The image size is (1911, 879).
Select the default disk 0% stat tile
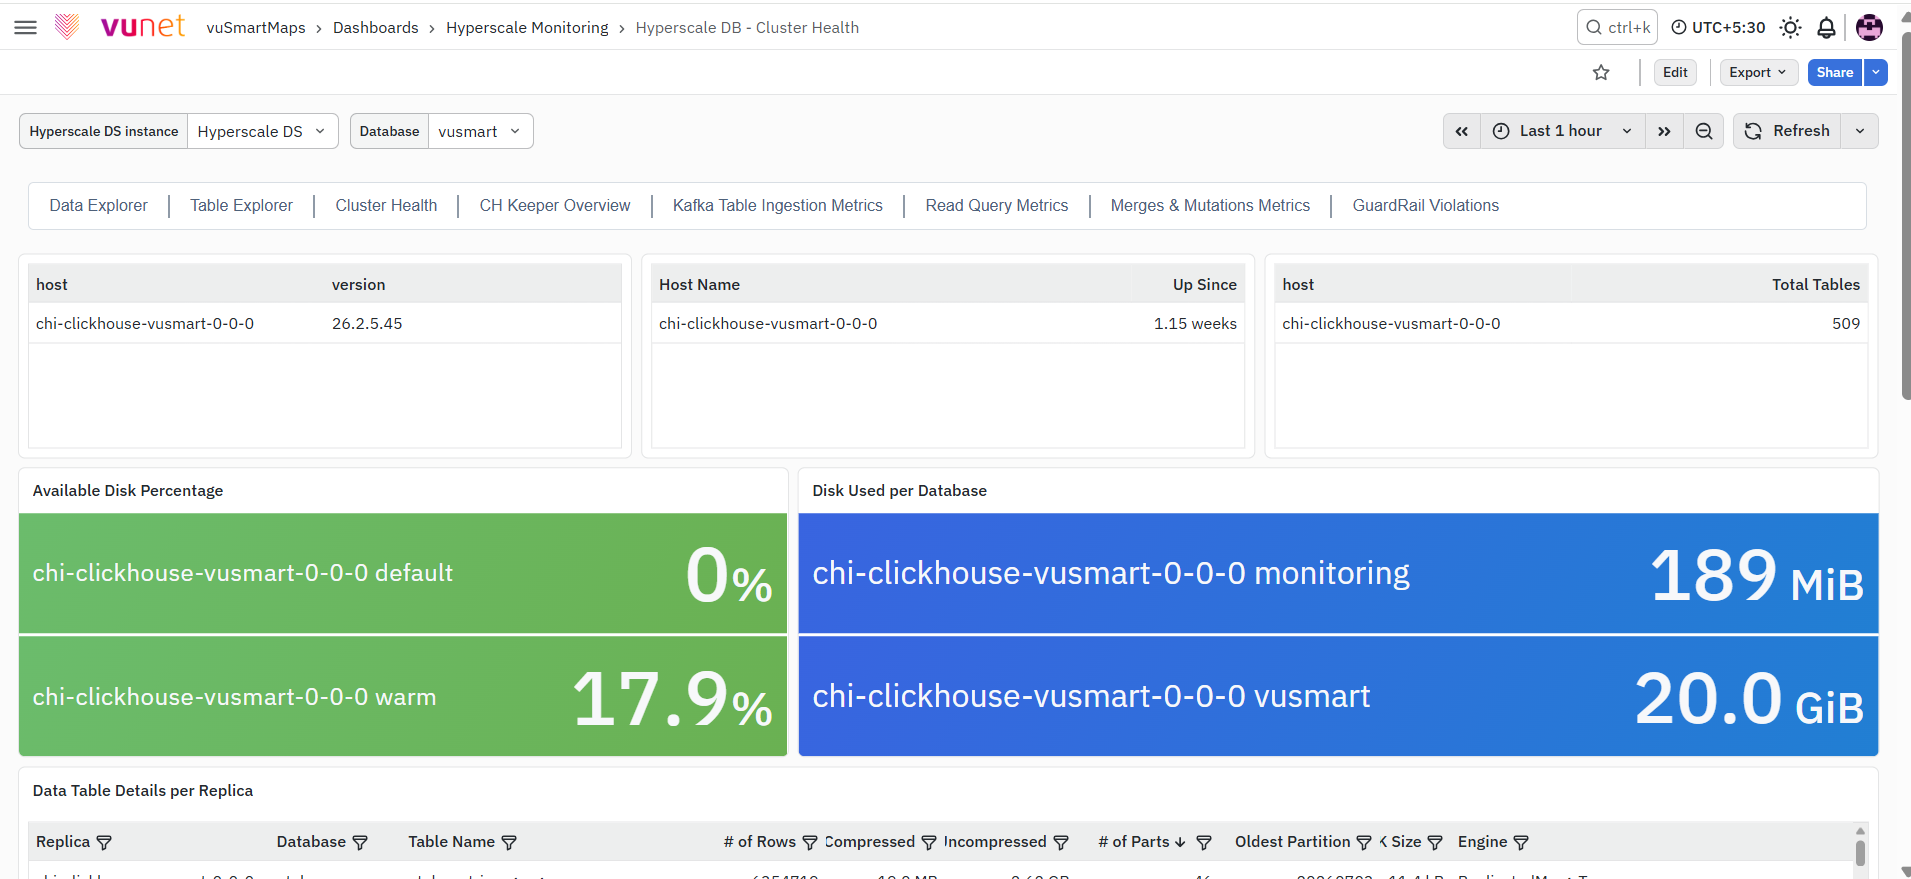pyautogui.click(x=403, y=573)
